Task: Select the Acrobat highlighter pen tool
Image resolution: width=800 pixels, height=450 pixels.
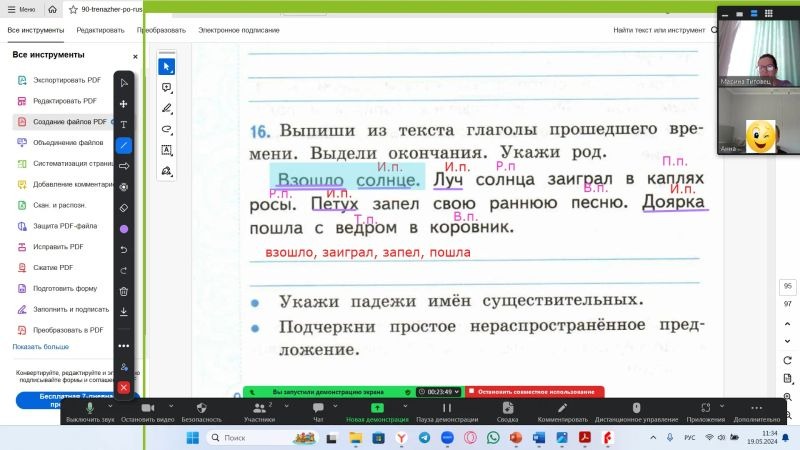Action: (167, 108)
